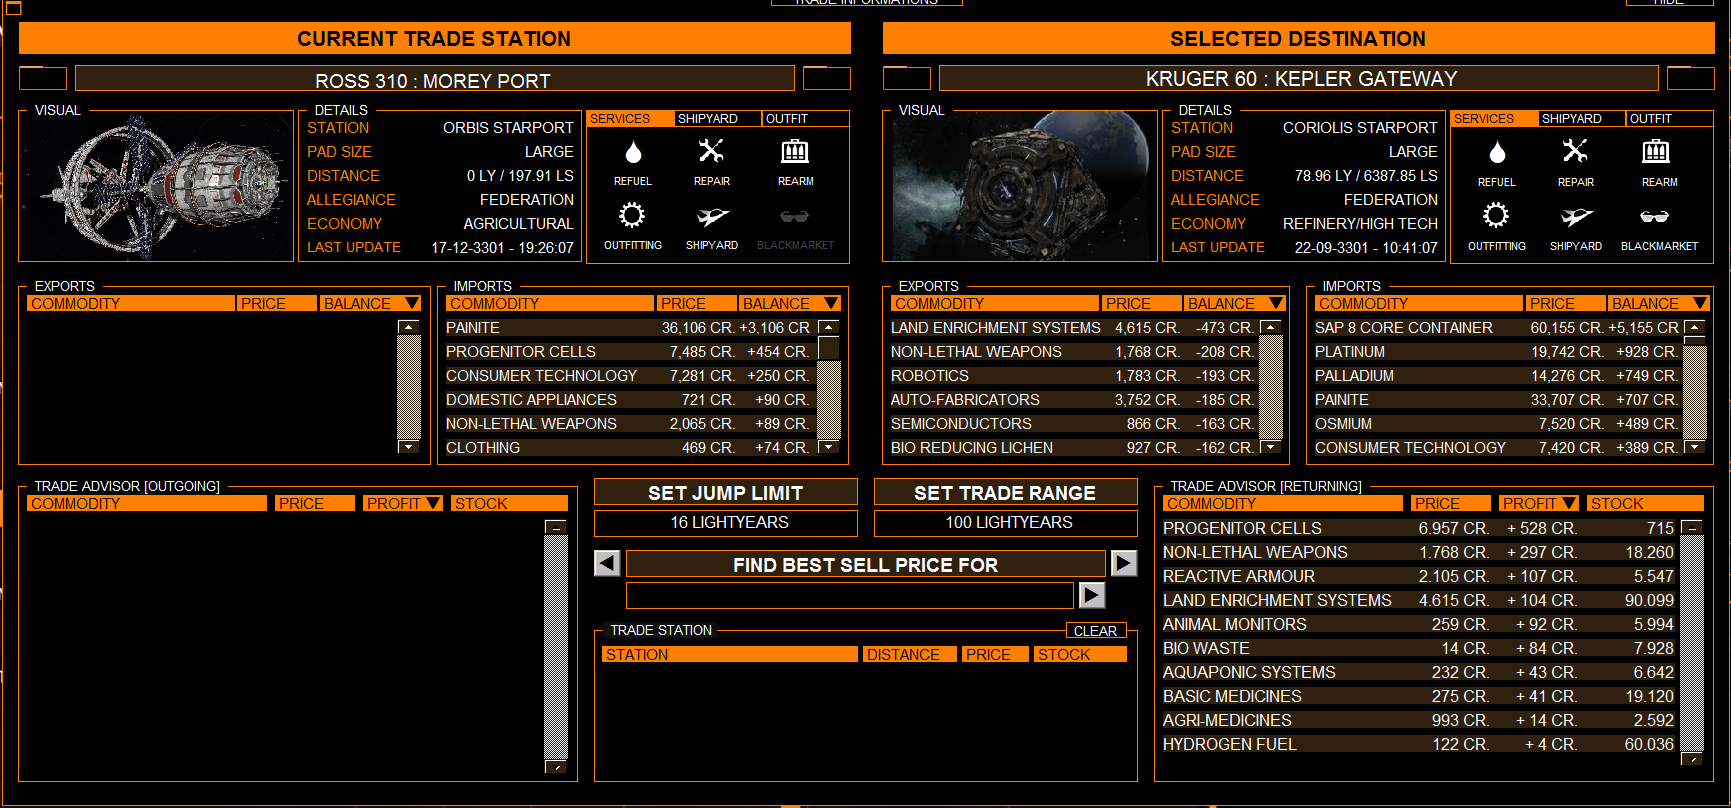Click Repair icon for Kepler Gateway

click(1575, 151)
